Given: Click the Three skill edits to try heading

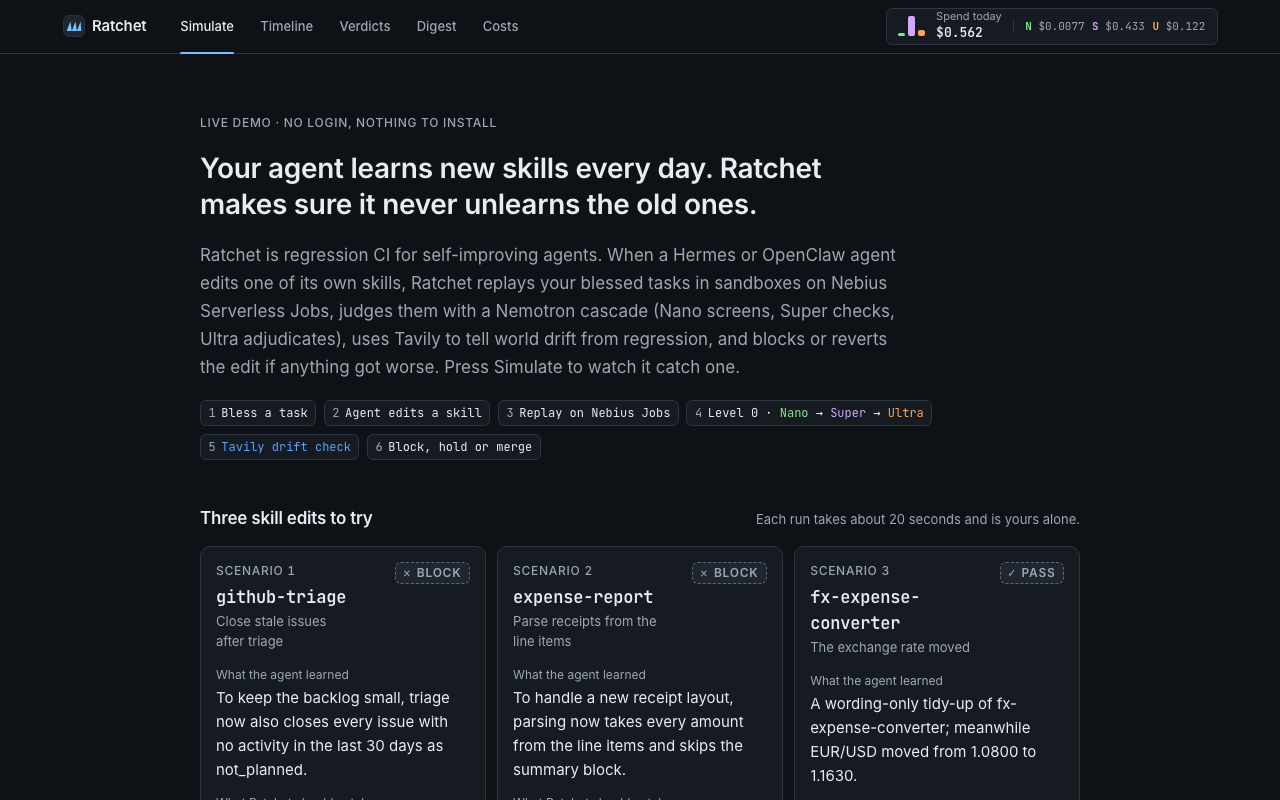Looking at the screenshot, I should pyautogui.click(x=286, y=518).
